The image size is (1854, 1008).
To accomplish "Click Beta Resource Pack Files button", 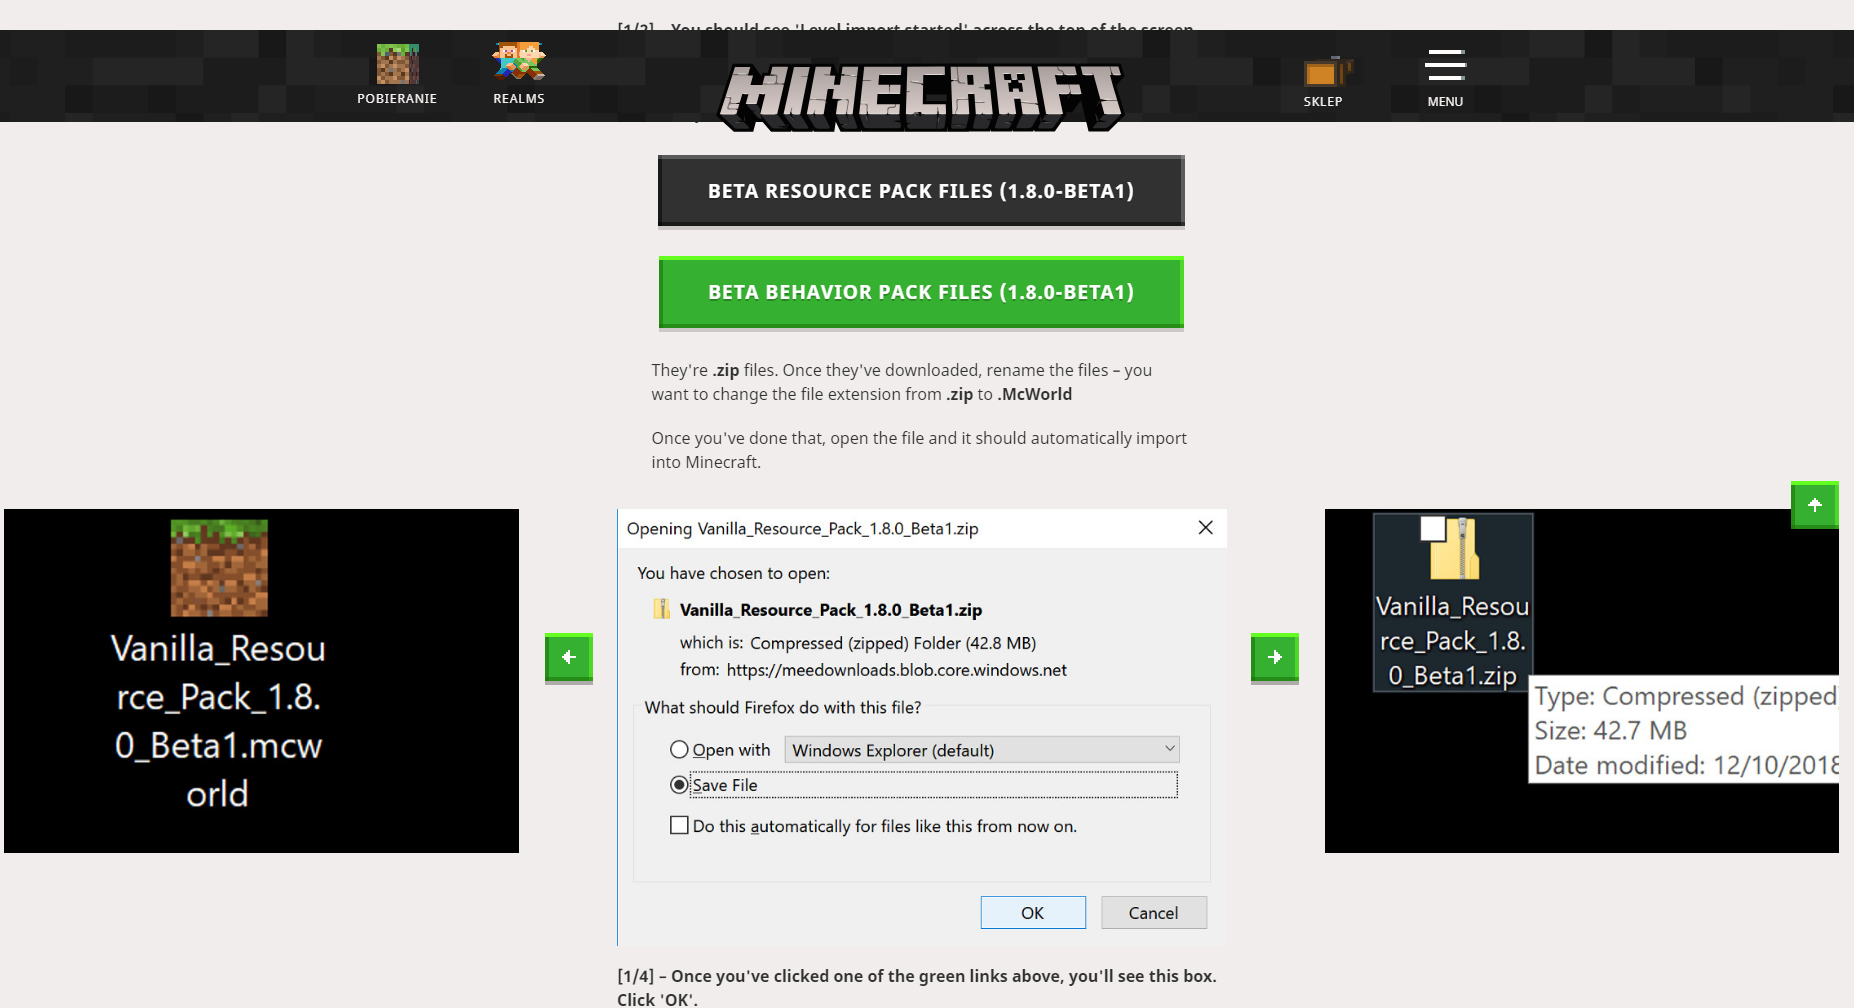I will coord(921,191).
